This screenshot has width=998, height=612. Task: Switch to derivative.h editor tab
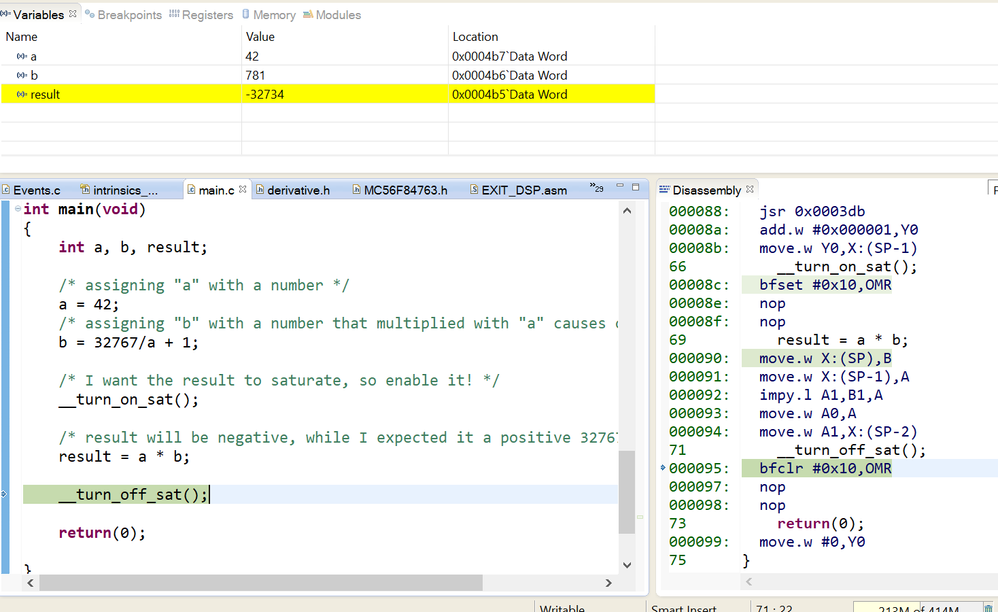click(x=293, y=190)
